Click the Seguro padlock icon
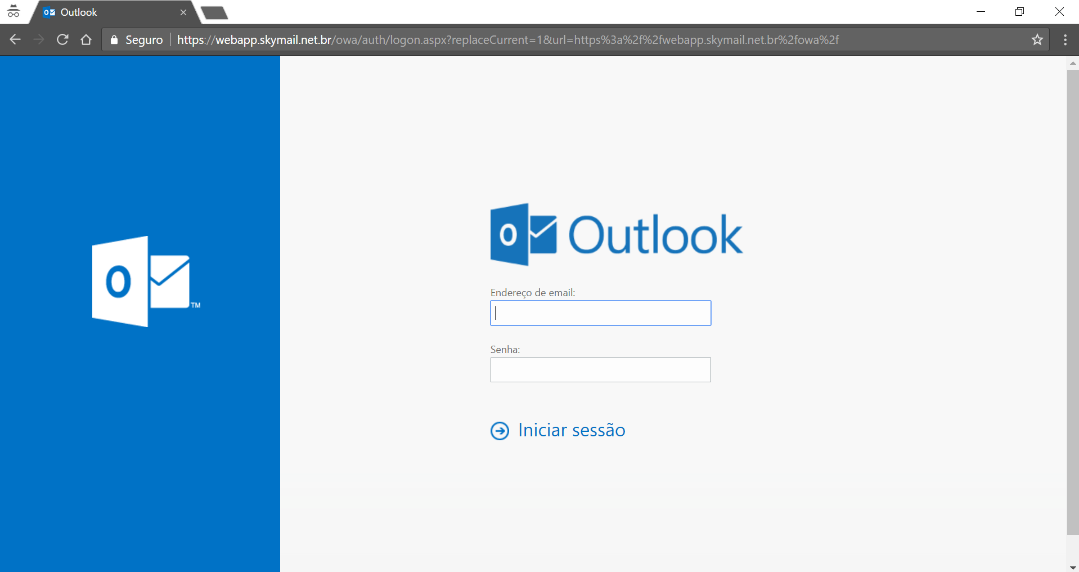The width and height of the screenshot is (1079, 572). (114, 40)
